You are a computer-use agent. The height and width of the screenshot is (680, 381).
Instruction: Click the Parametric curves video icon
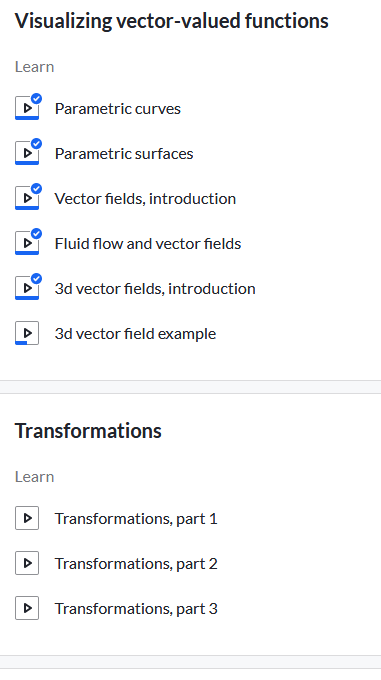27,108
